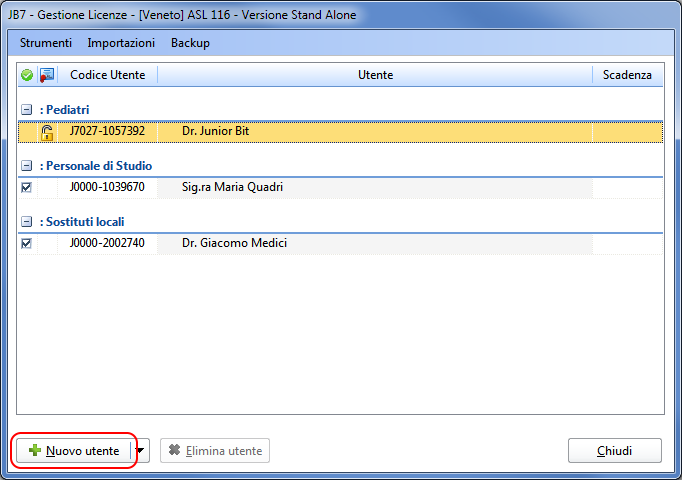
Task: Uncheck the checkbox for Sig.ra Maria Quadri
Action: pyautogui.click(x=26, y=187)
